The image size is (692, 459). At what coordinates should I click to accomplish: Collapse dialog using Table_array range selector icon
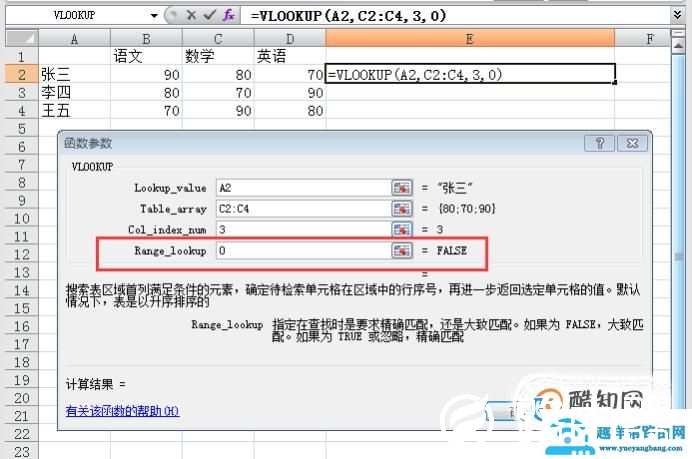coord(402,209)
